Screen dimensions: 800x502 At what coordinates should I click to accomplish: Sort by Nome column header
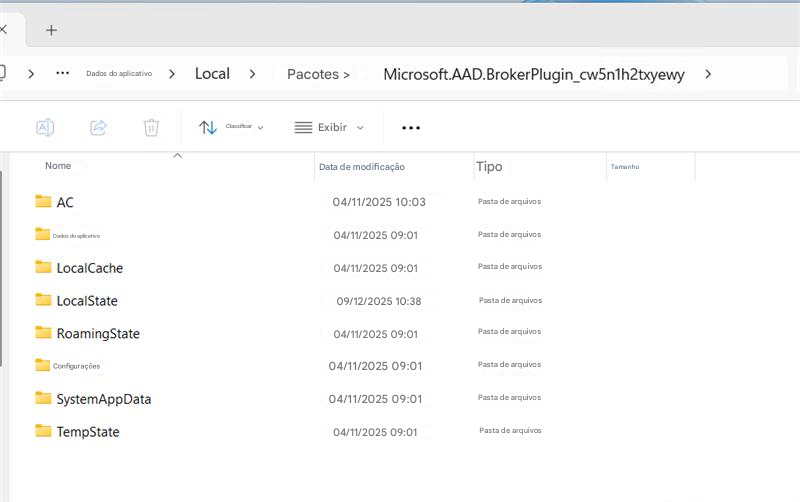58,166
